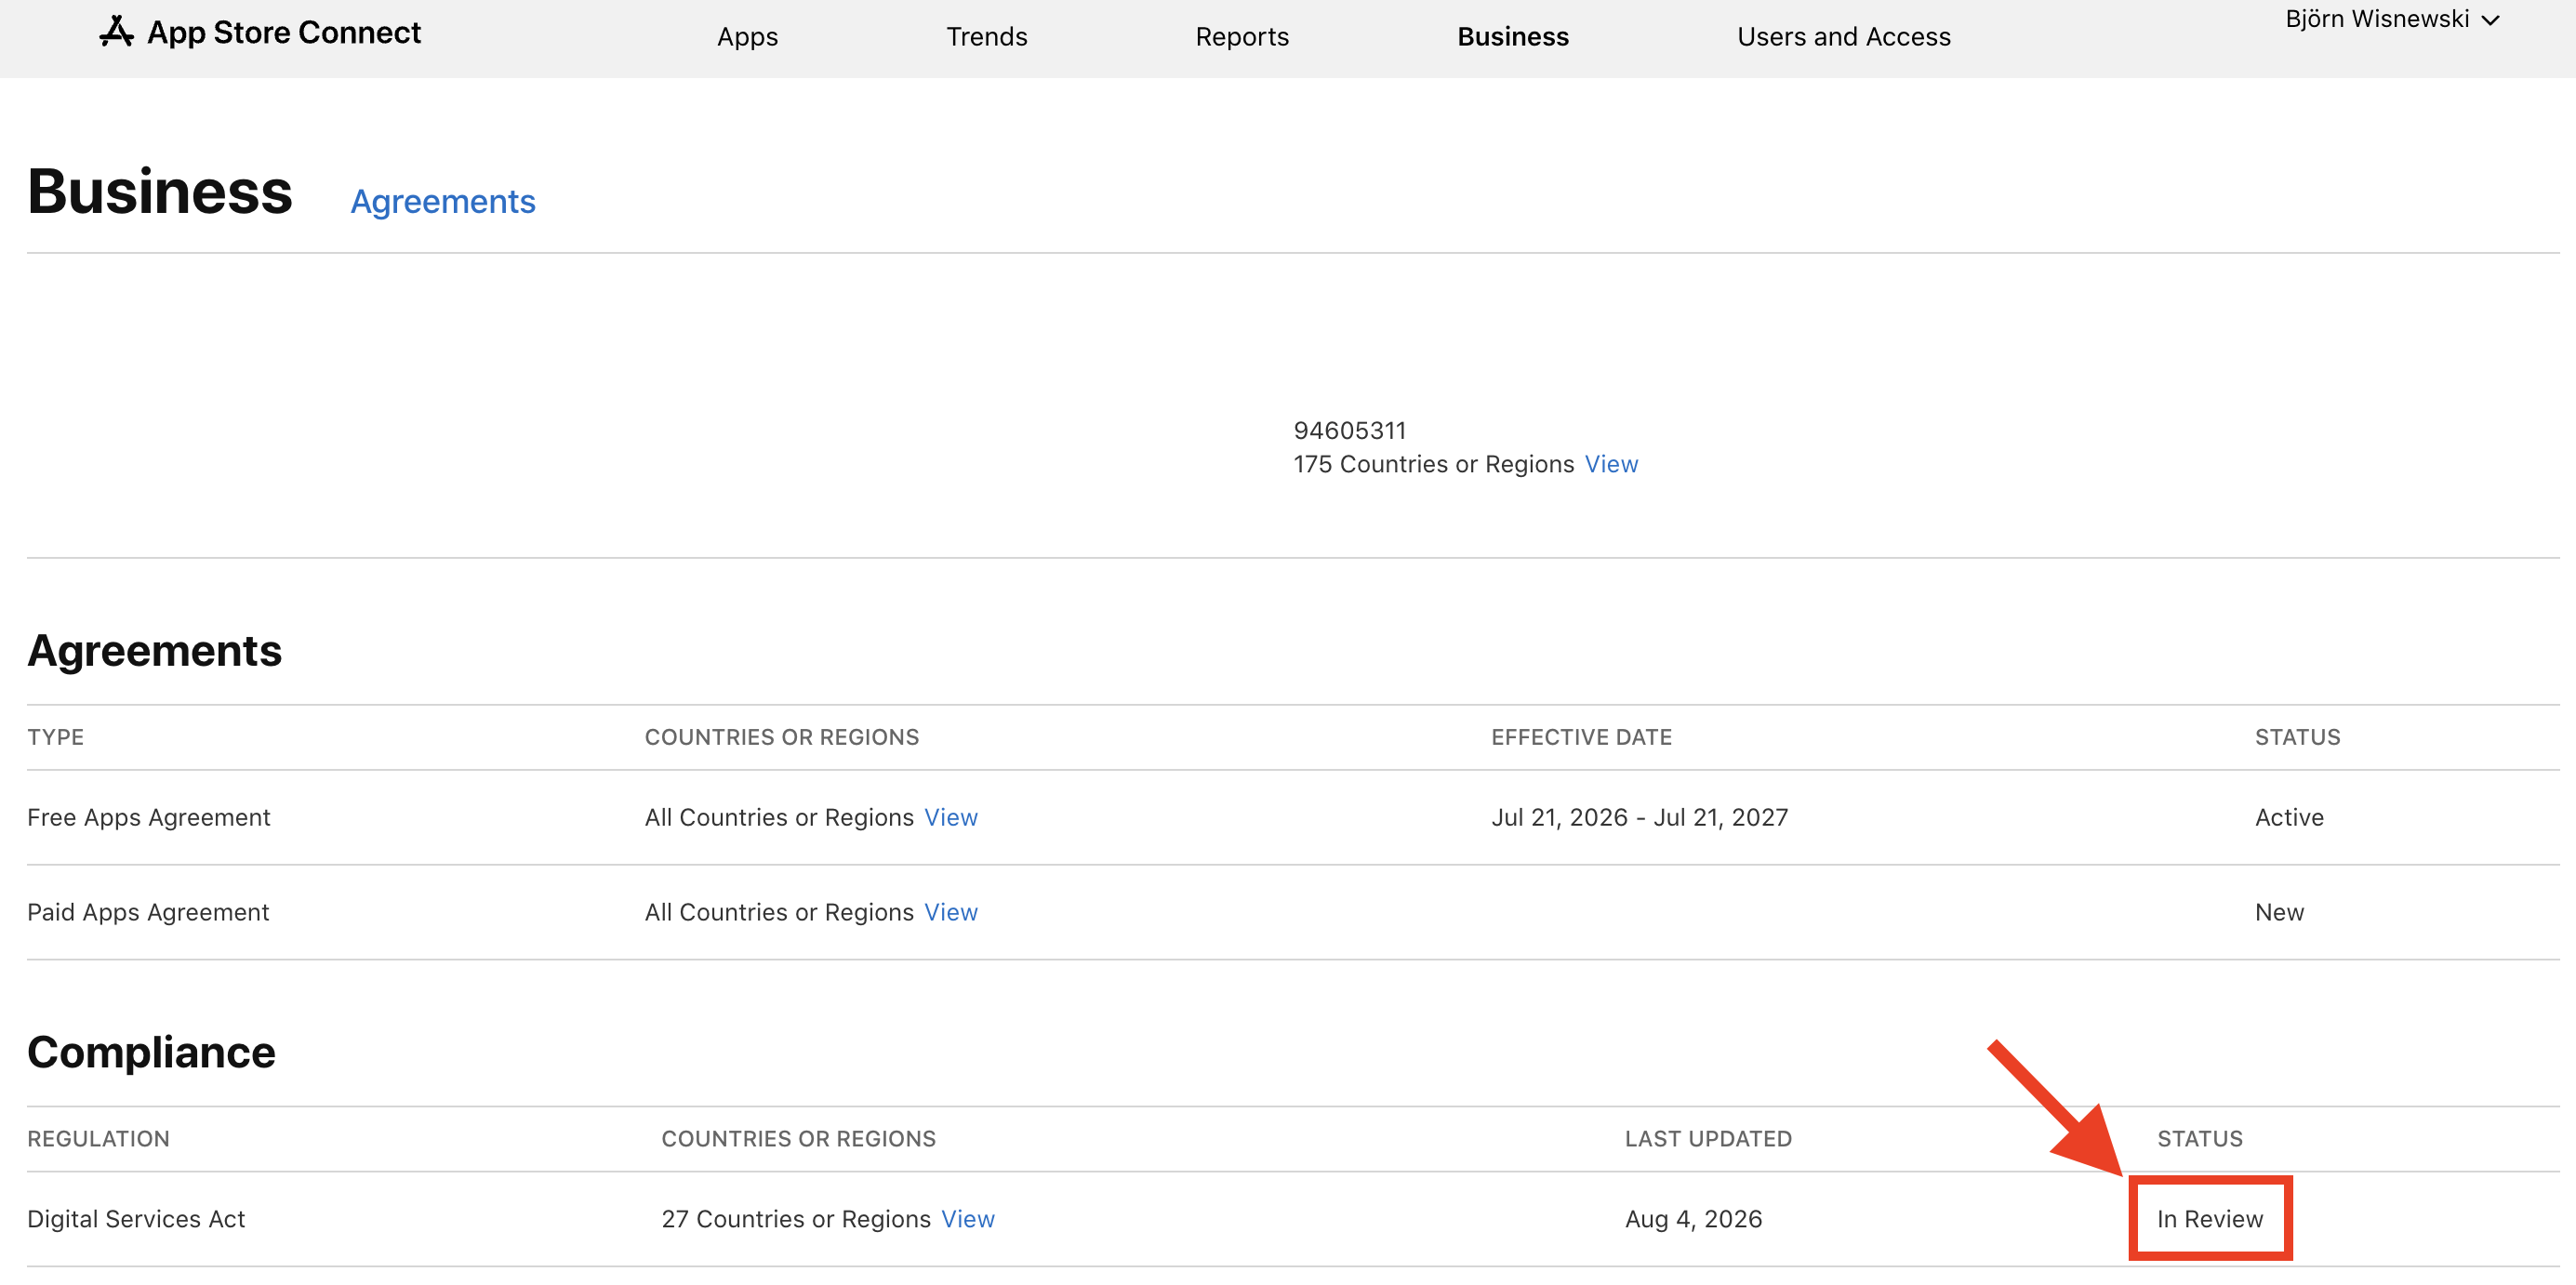Image resolution: width=2576 pixels, height=1285 pixels.
Task: Navigate to Reports
Action: pos(1242,37)
